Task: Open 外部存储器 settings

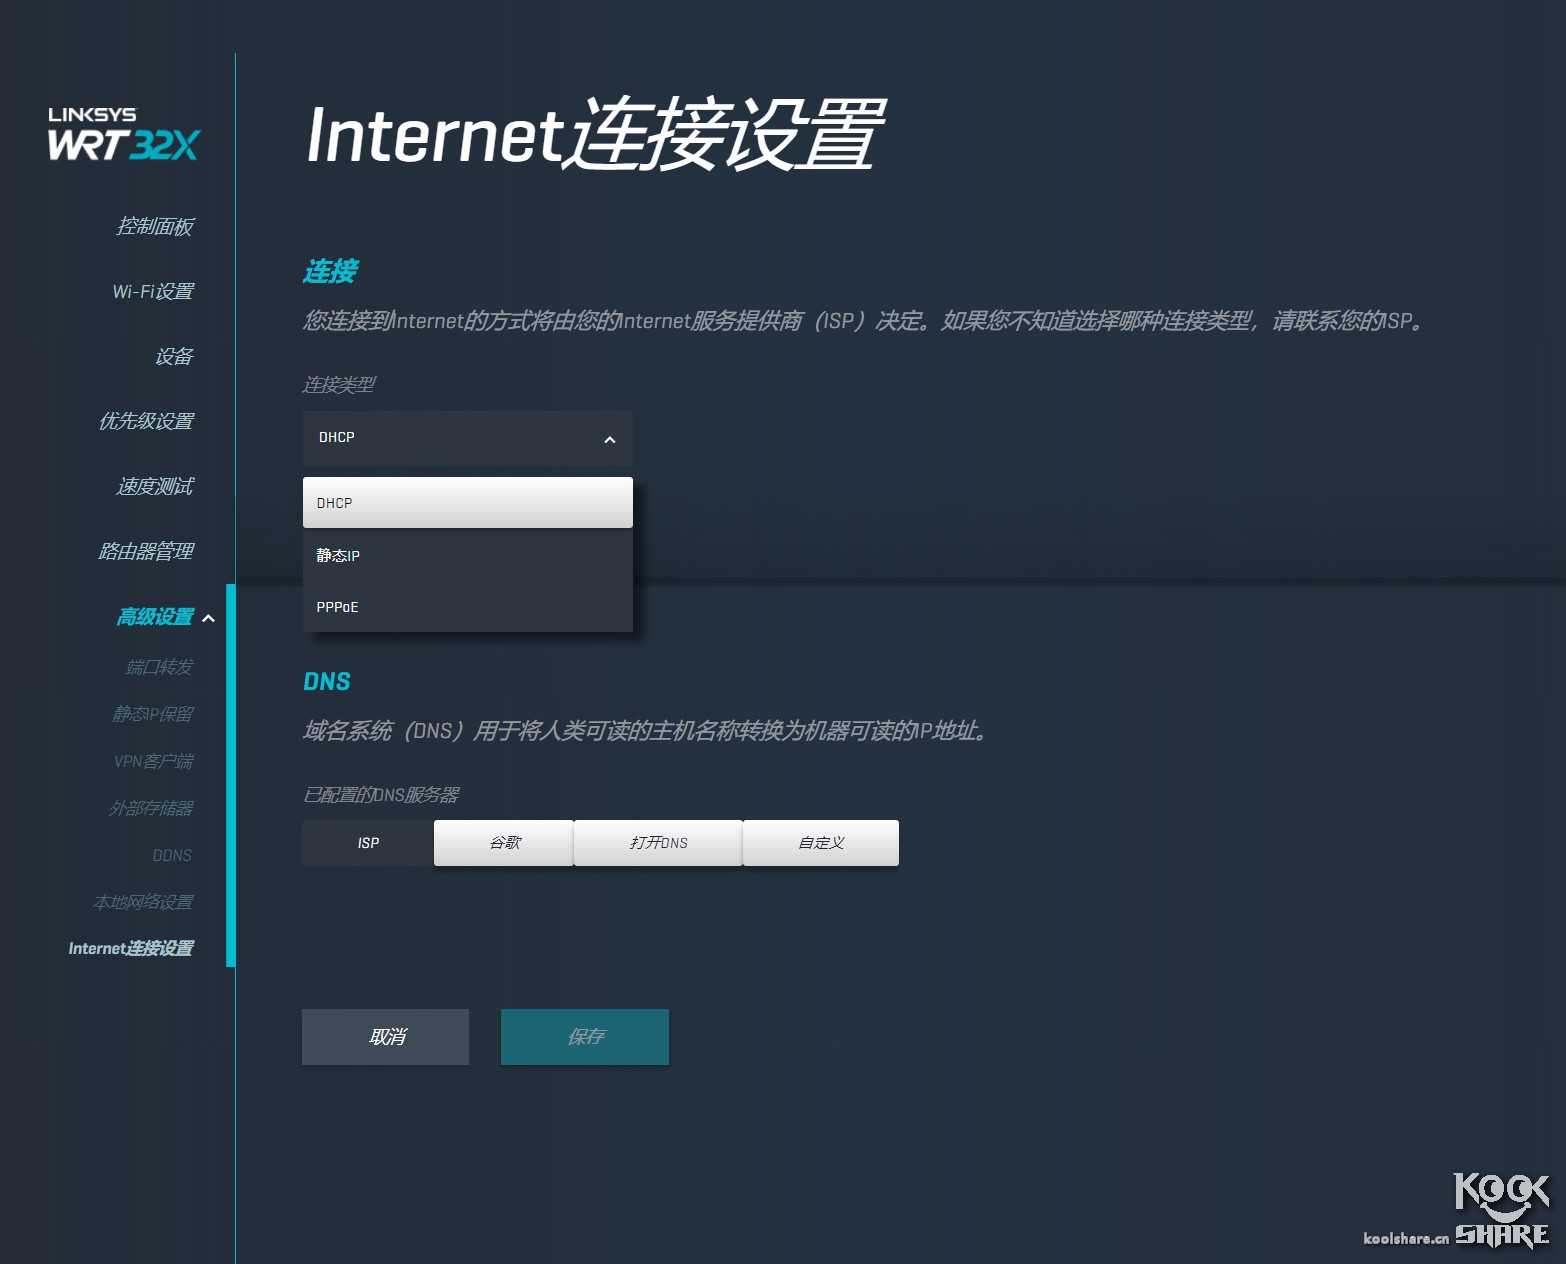Action: 153,807
